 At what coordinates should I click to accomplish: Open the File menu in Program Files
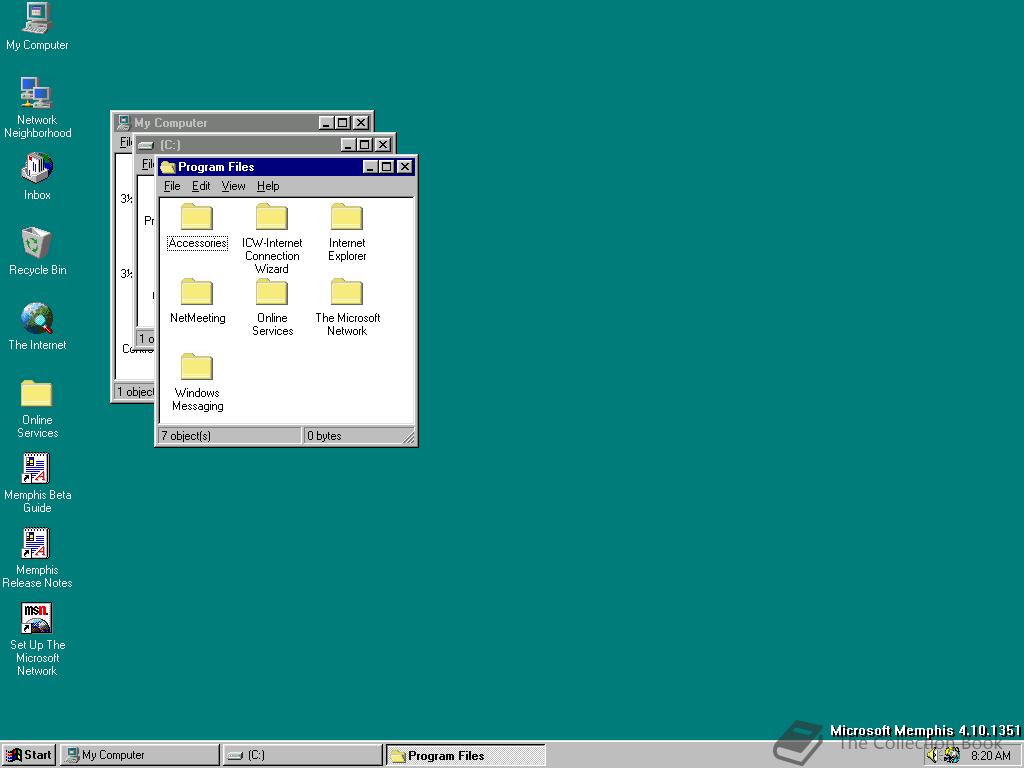(171, 186)
